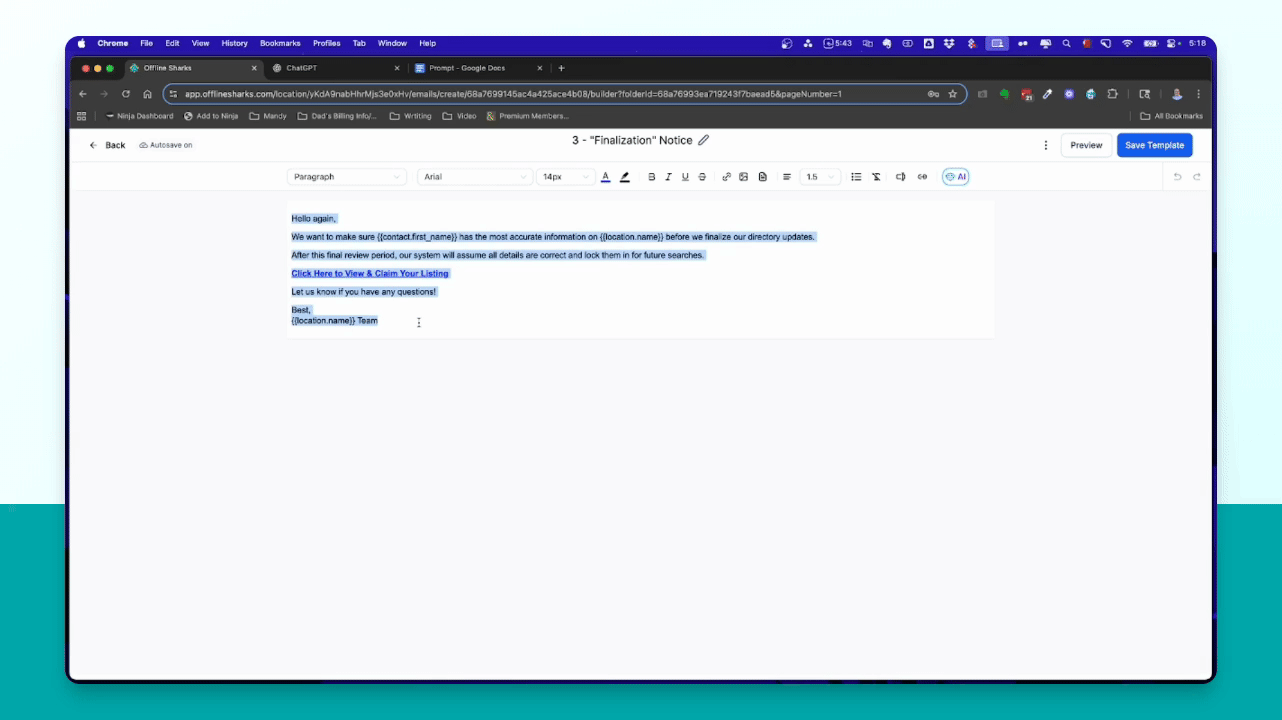1282x720 pixels.
Task: Click the 'Hello again,' text line
Action: pyautogui.click(x=314, y=218)
